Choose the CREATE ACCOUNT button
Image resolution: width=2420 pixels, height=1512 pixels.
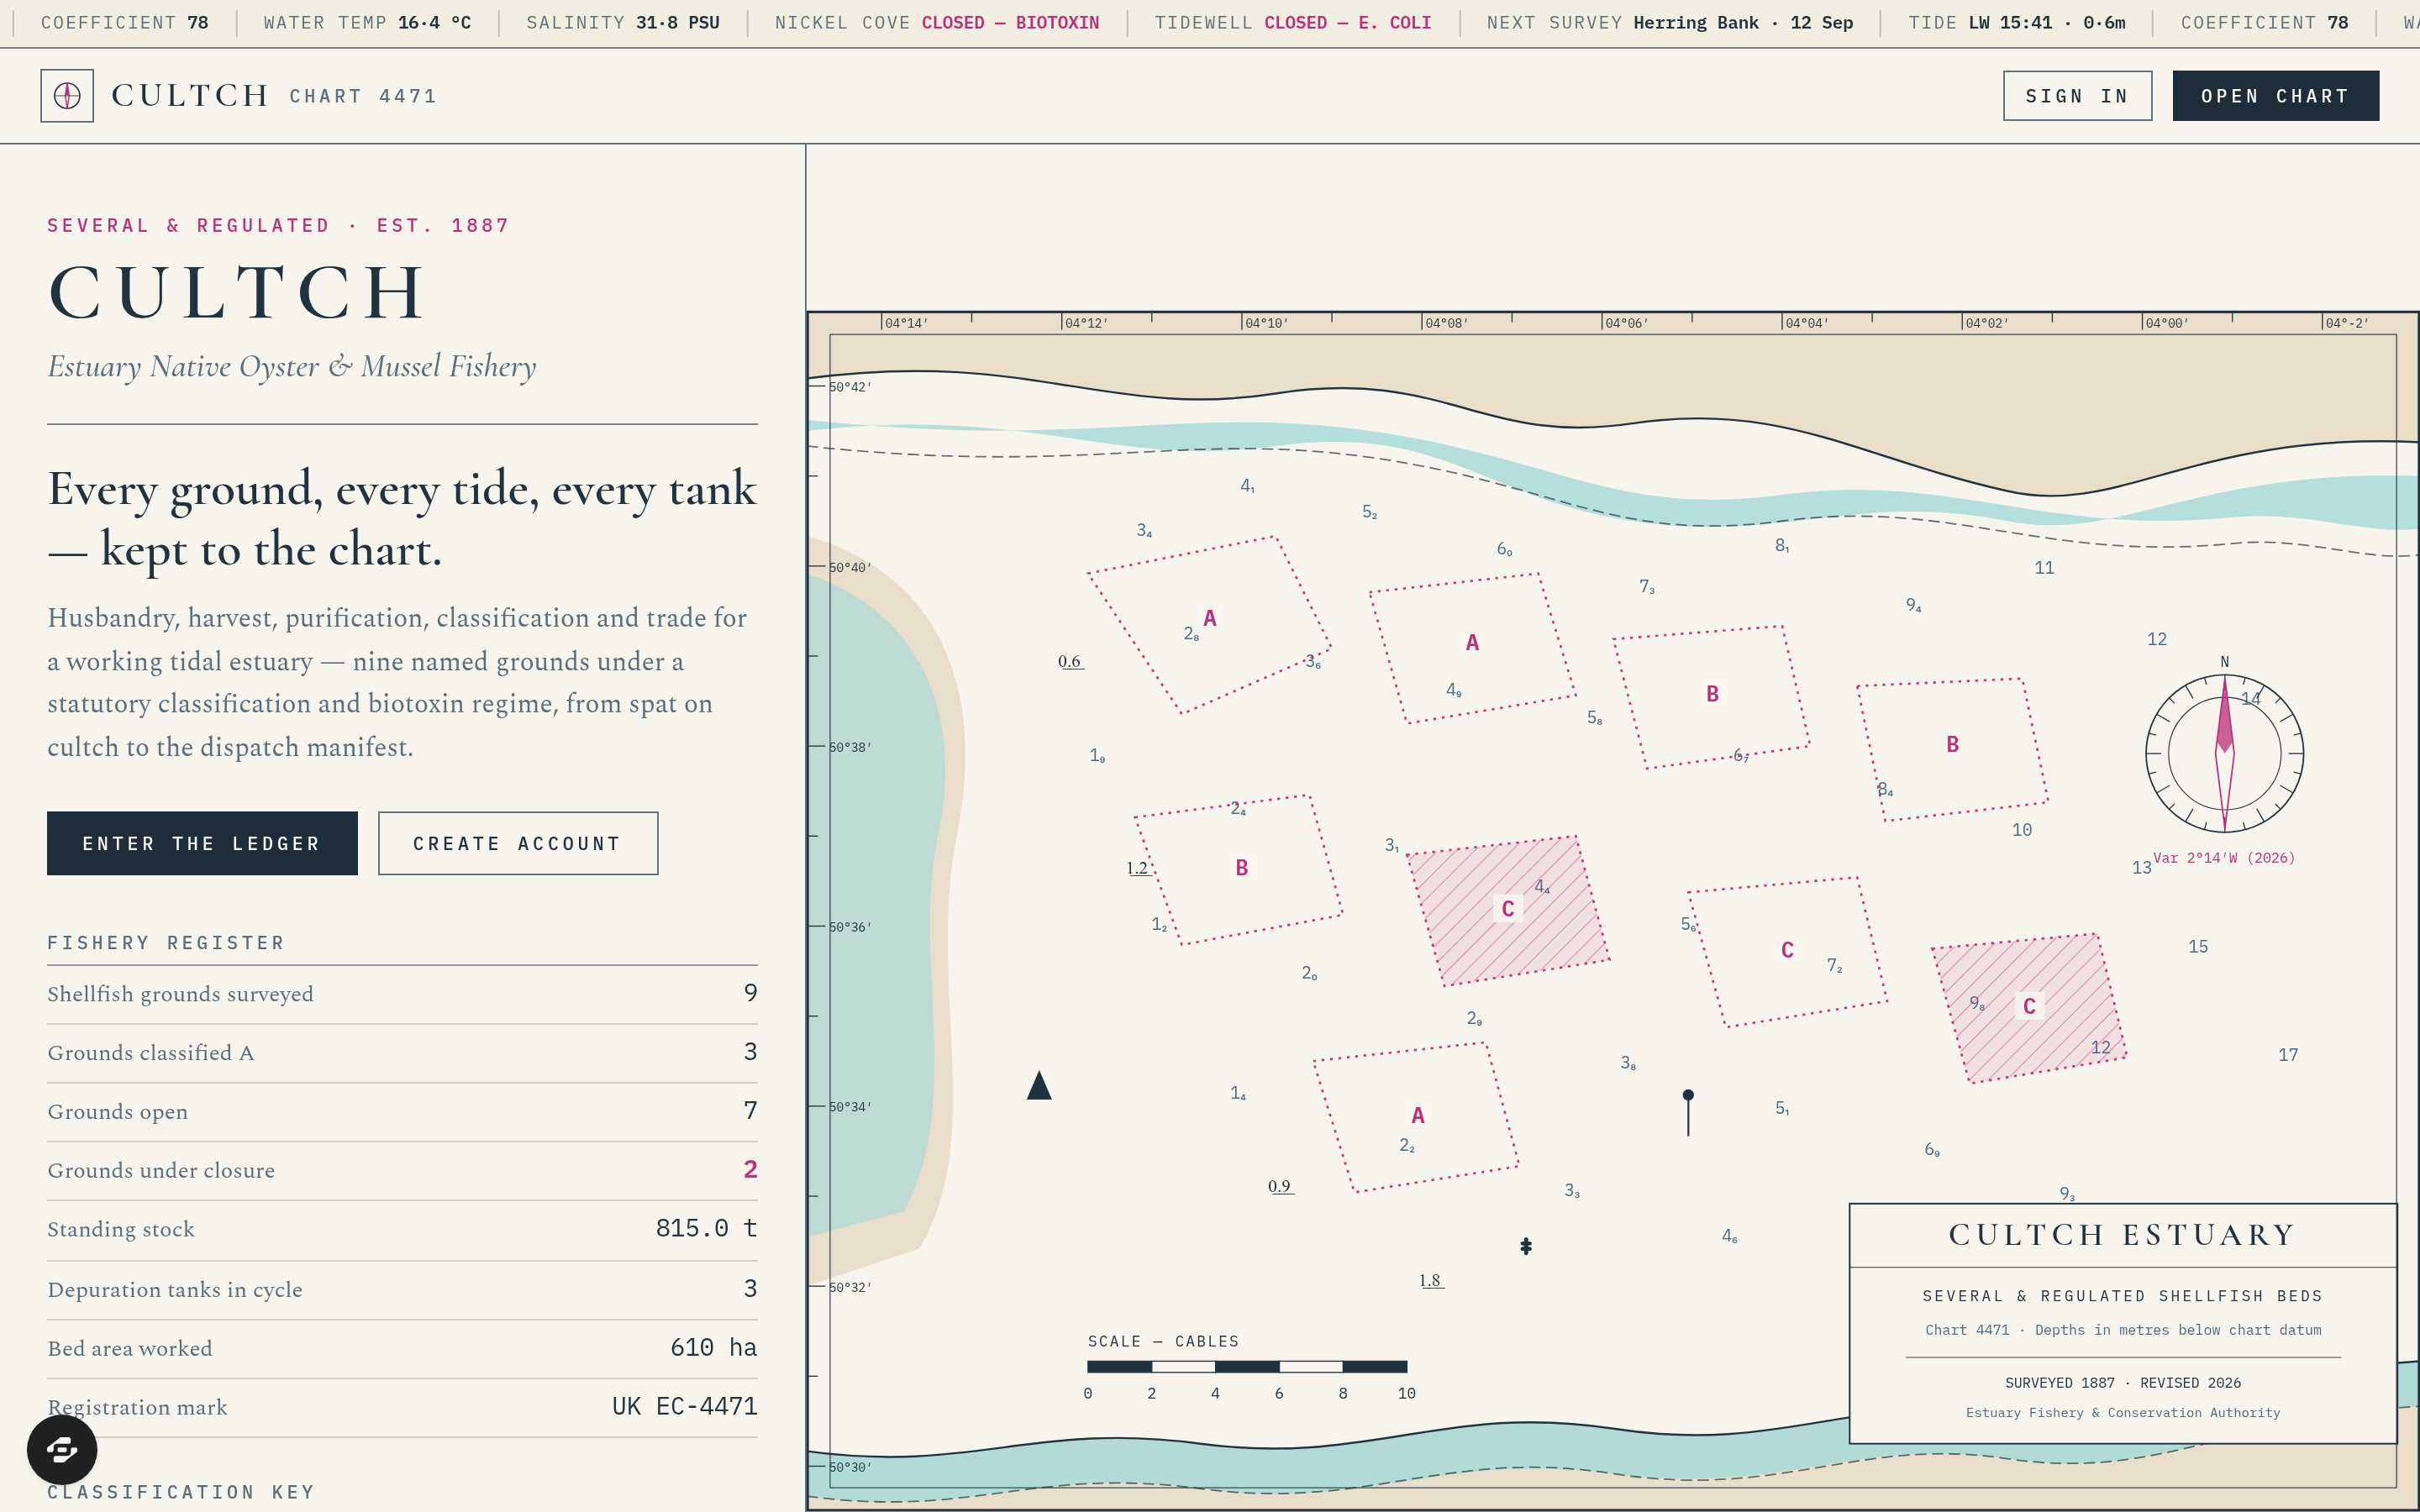[x=518, y=843]
